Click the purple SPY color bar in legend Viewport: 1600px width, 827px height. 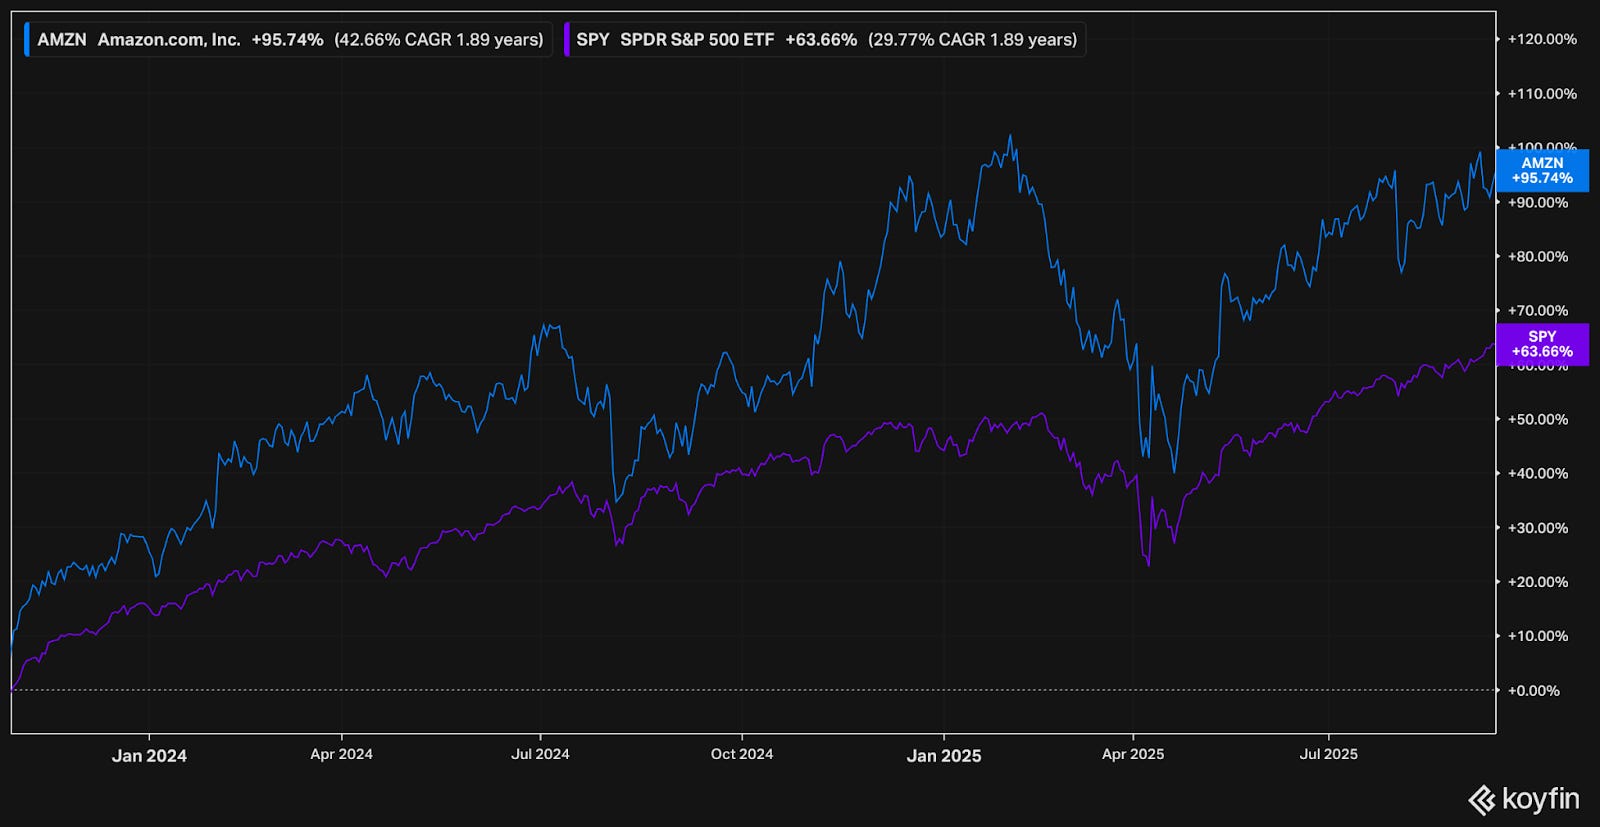click(x=567, y=40)
